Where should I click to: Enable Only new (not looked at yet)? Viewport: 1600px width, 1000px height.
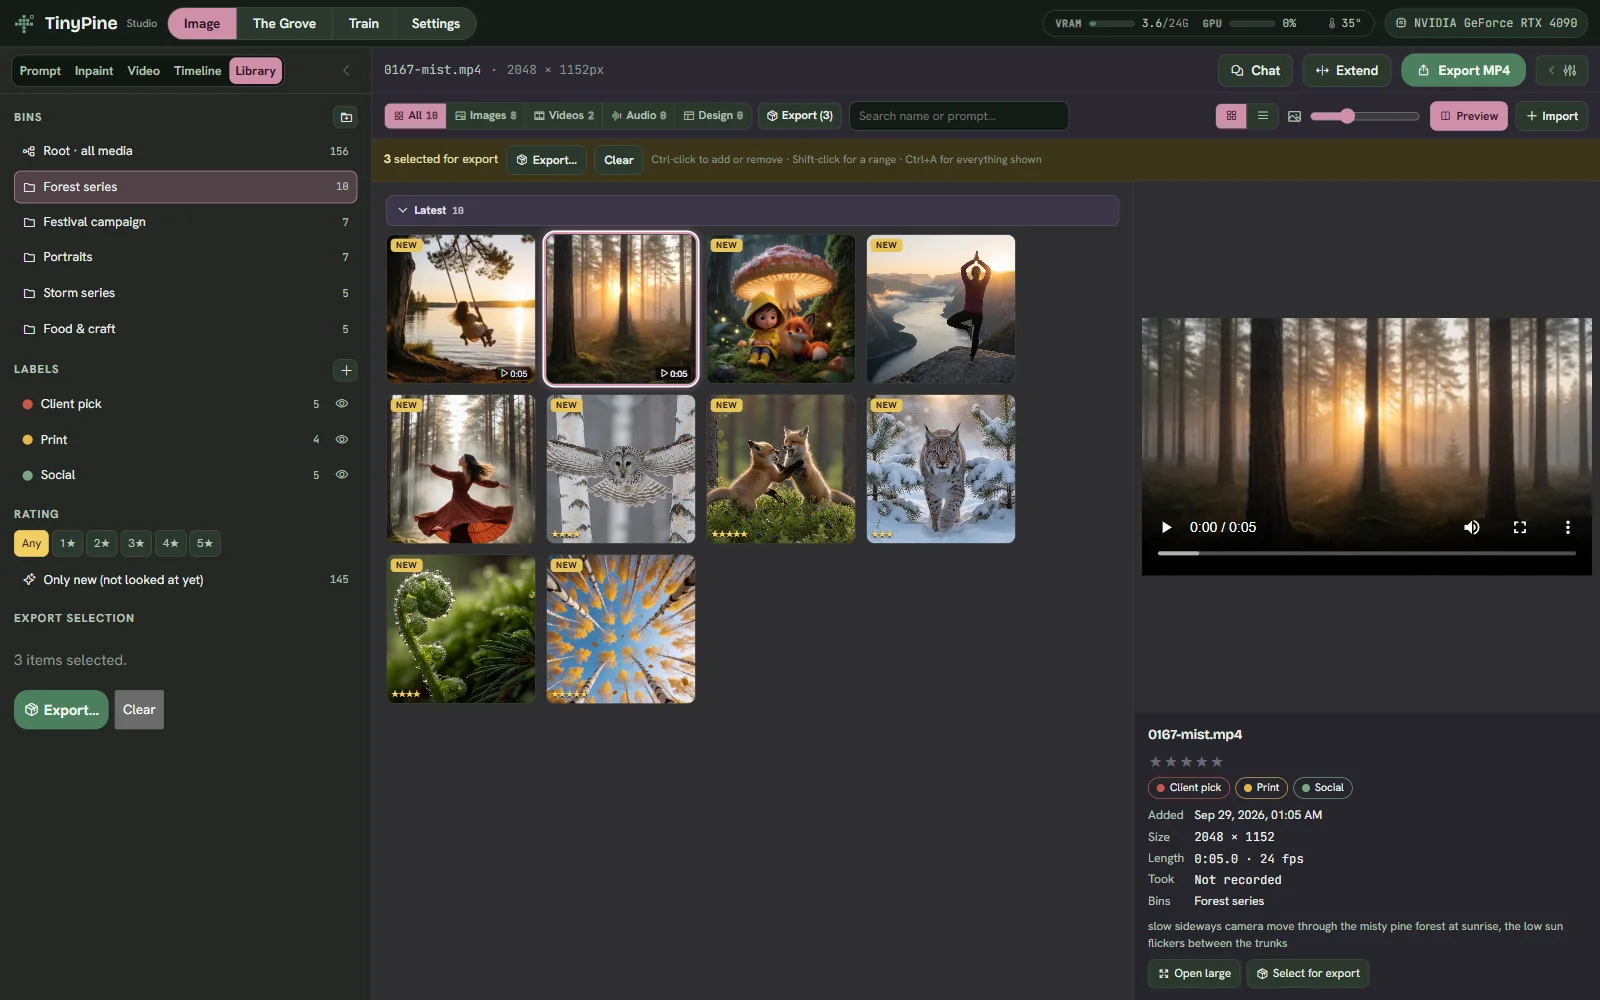coord(185,580)
